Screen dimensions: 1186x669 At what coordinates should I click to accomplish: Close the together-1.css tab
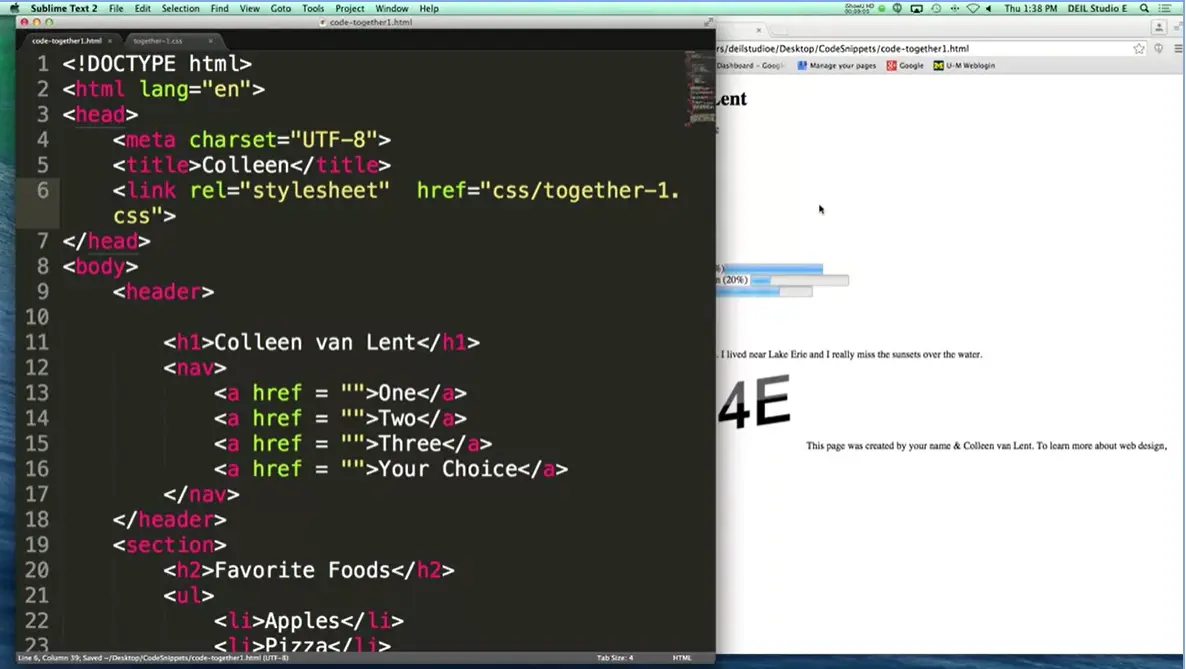pos(210,41)
